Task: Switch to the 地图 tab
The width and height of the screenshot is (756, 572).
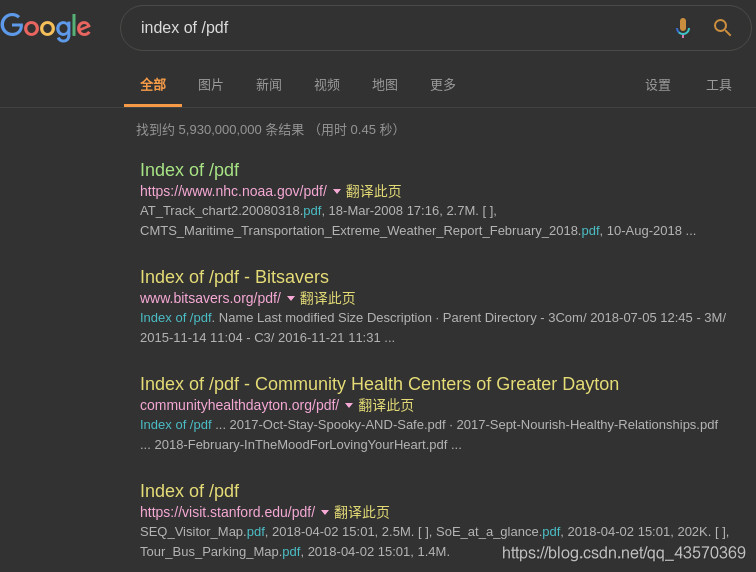Action: [x=385, y=85]
